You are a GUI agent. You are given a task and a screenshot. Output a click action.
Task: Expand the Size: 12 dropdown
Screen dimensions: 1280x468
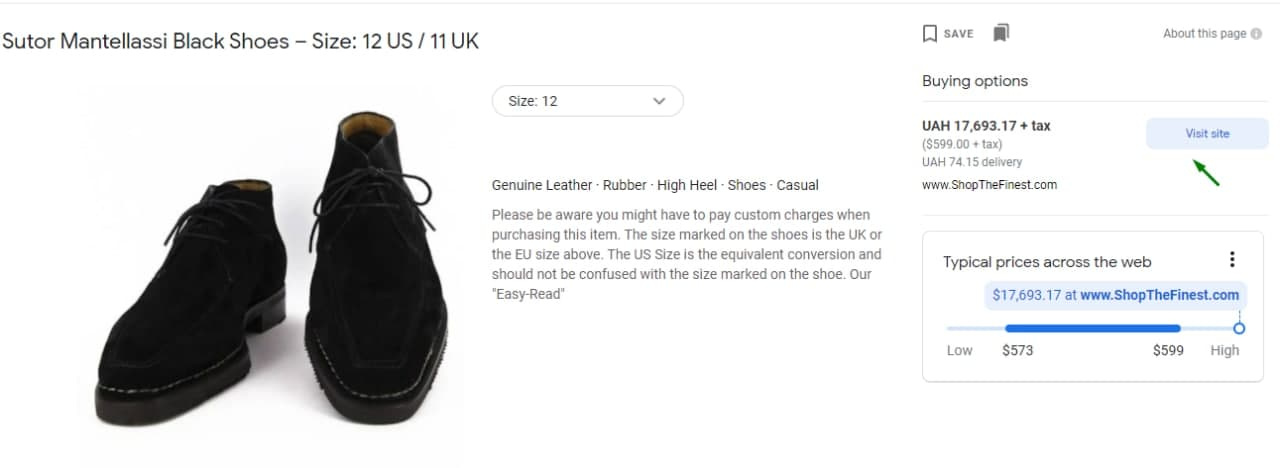(x=587, y=101)
